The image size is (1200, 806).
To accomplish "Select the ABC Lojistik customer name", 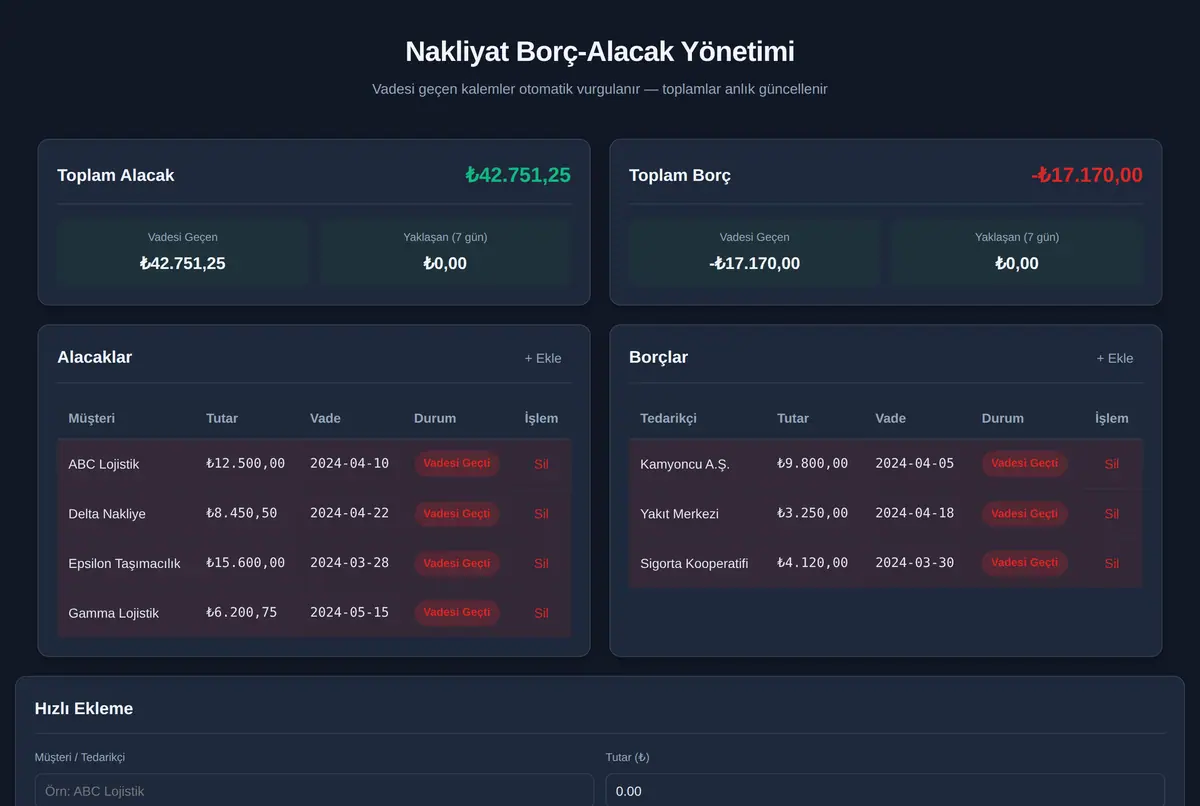I will click(x=104, y=464).
